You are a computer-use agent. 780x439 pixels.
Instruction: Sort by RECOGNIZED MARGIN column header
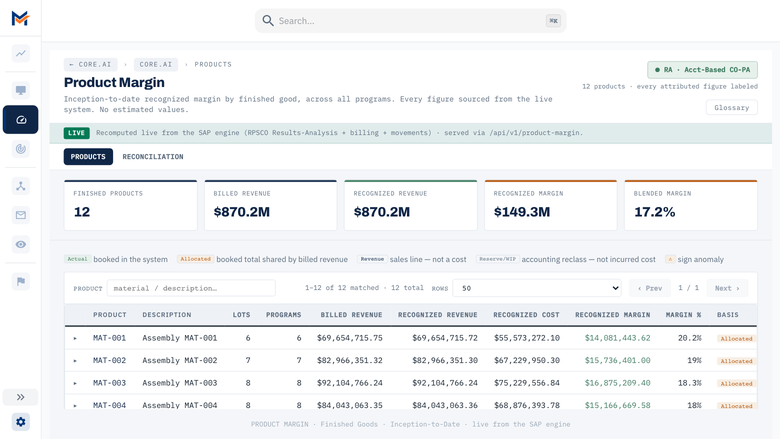point(613,315)
